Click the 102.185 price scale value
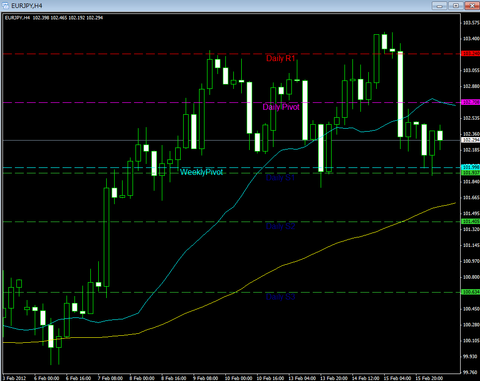 tap(471, 150)
